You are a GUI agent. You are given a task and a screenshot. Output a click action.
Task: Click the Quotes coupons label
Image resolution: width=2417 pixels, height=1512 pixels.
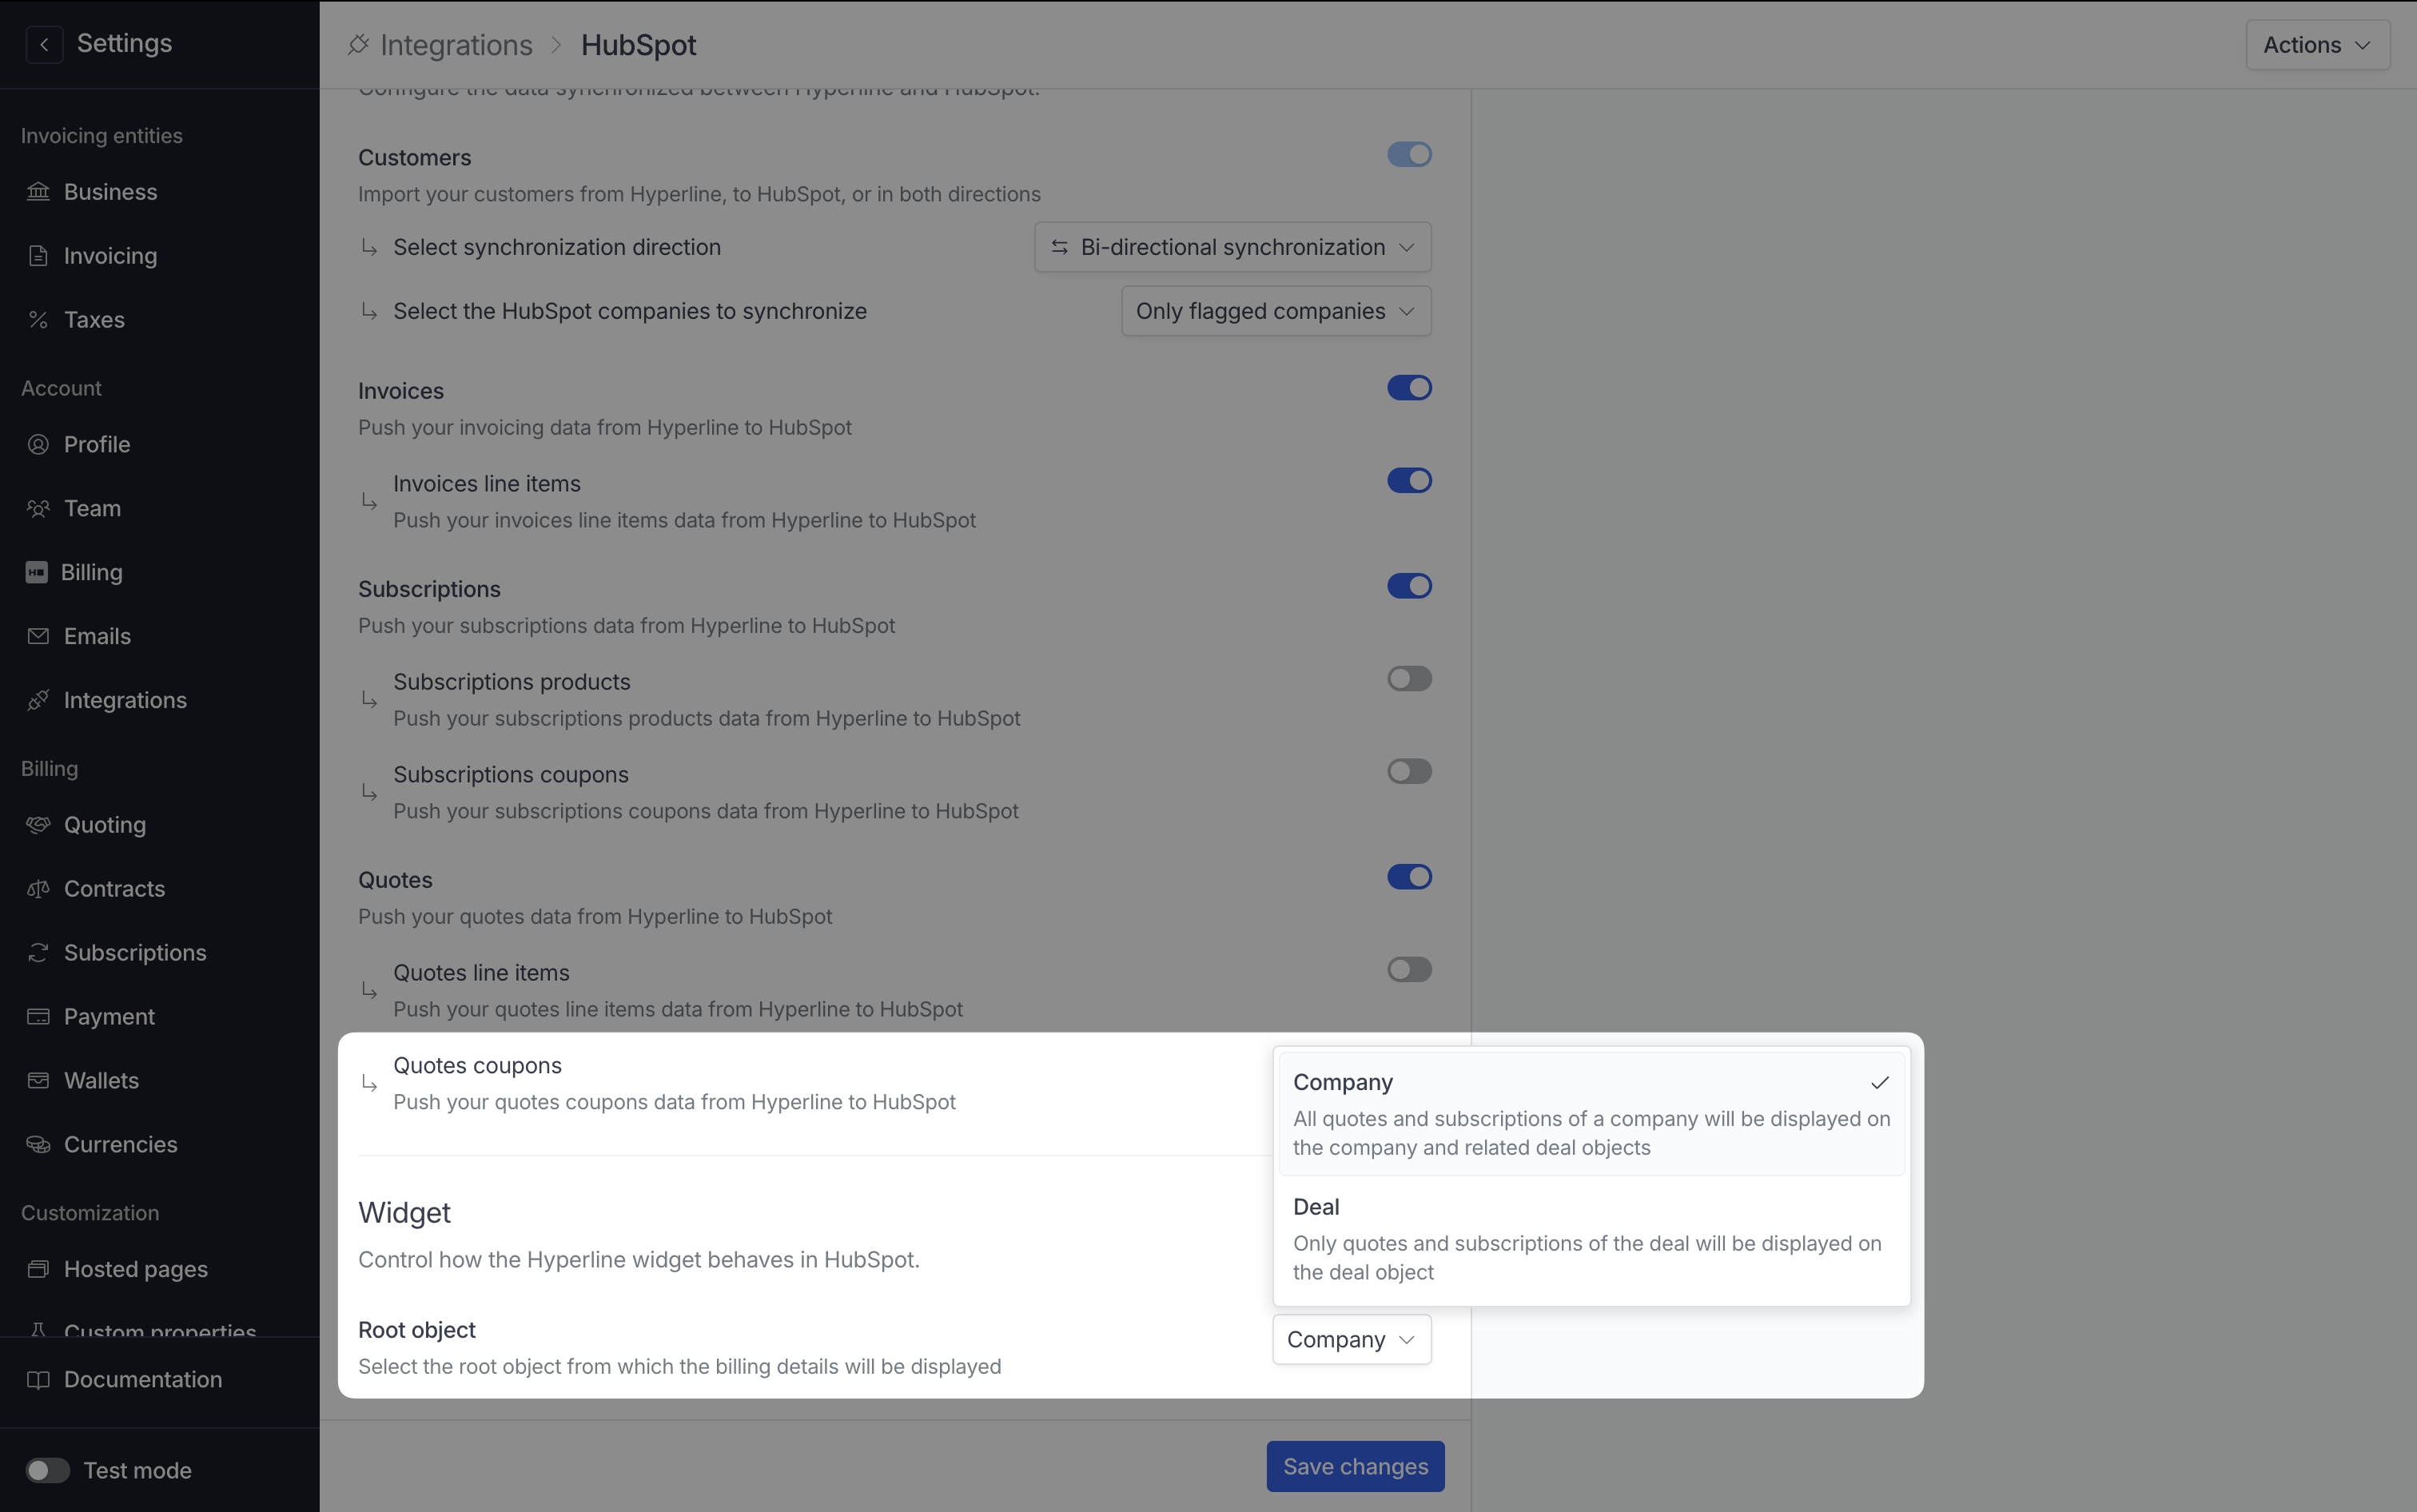[x=477, y=1065]
